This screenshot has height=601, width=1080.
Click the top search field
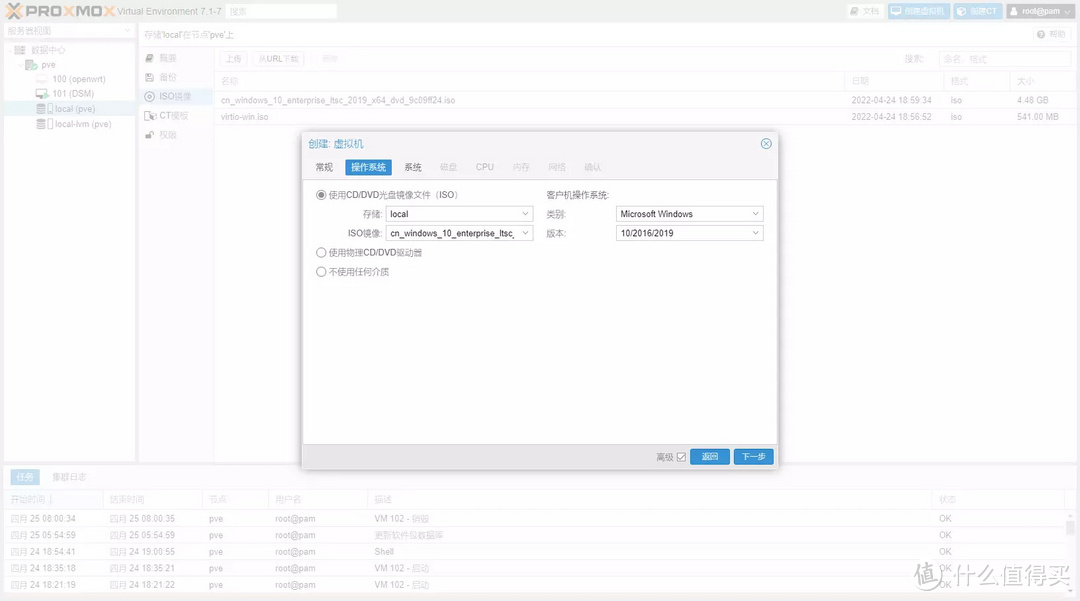pyautogui.click(x=281, y=11)
